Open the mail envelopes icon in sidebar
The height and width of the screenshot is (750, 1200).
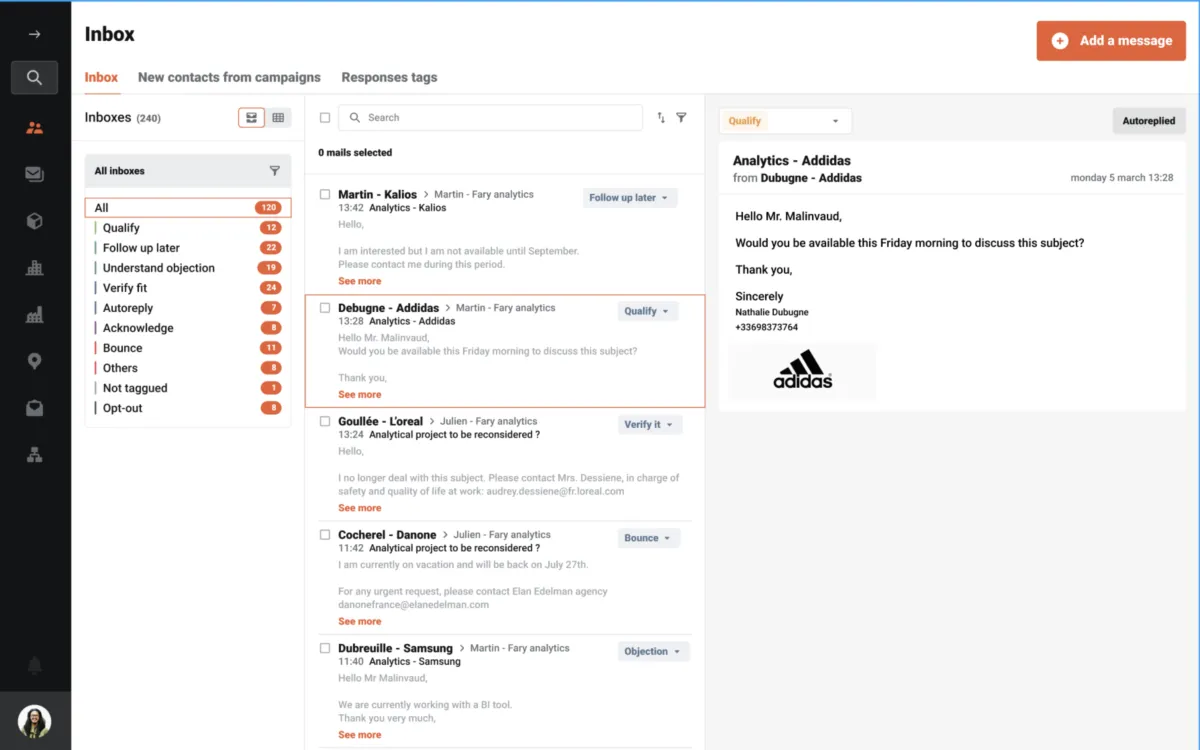[34, 174]
